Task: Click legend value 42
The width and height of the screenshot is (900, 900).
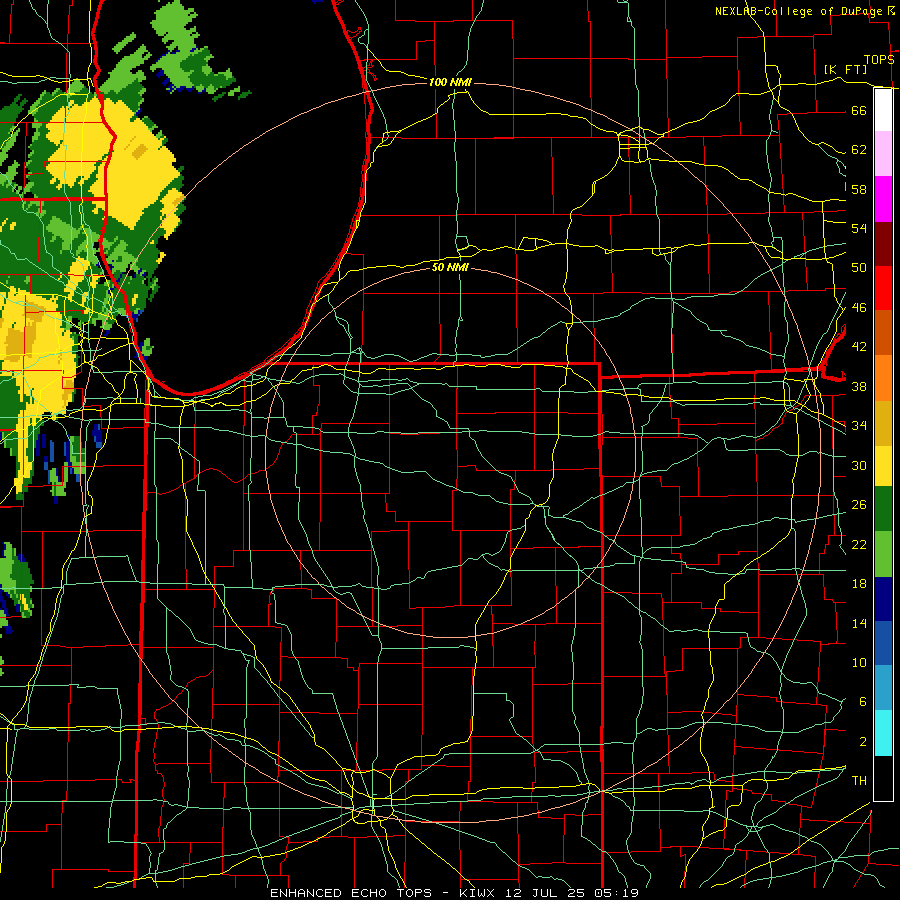Action: [x=859, y=346]
